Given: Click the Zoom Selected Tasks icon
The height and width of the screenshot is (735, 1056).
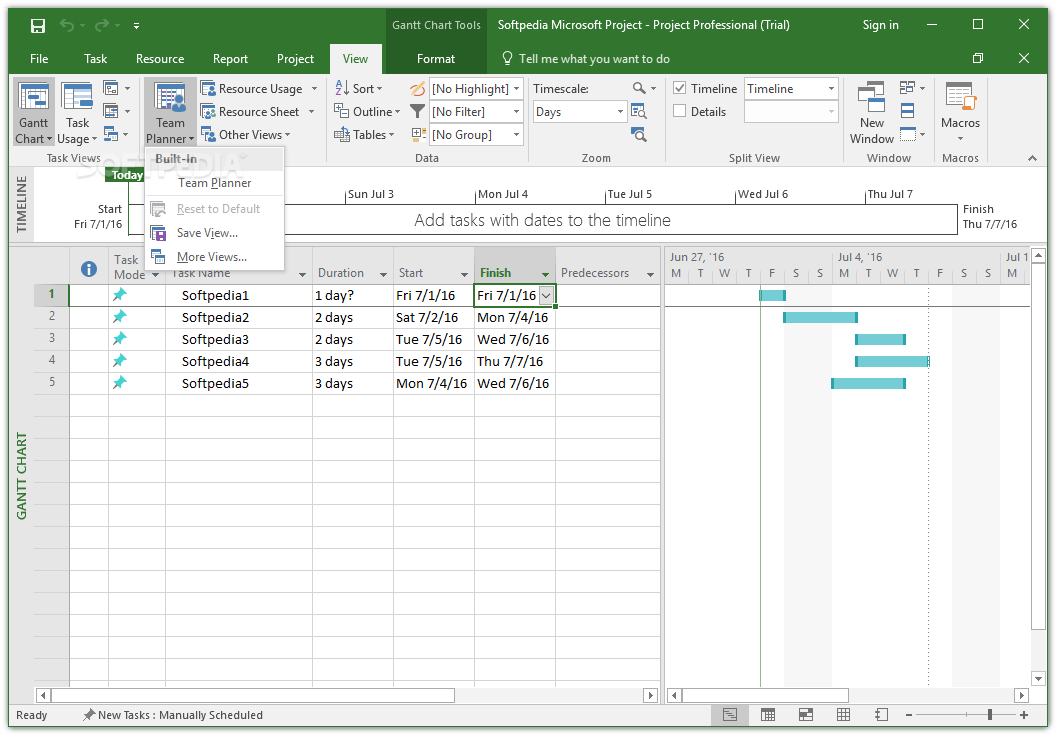Looking at the screenshot, I should pos(638,135).
